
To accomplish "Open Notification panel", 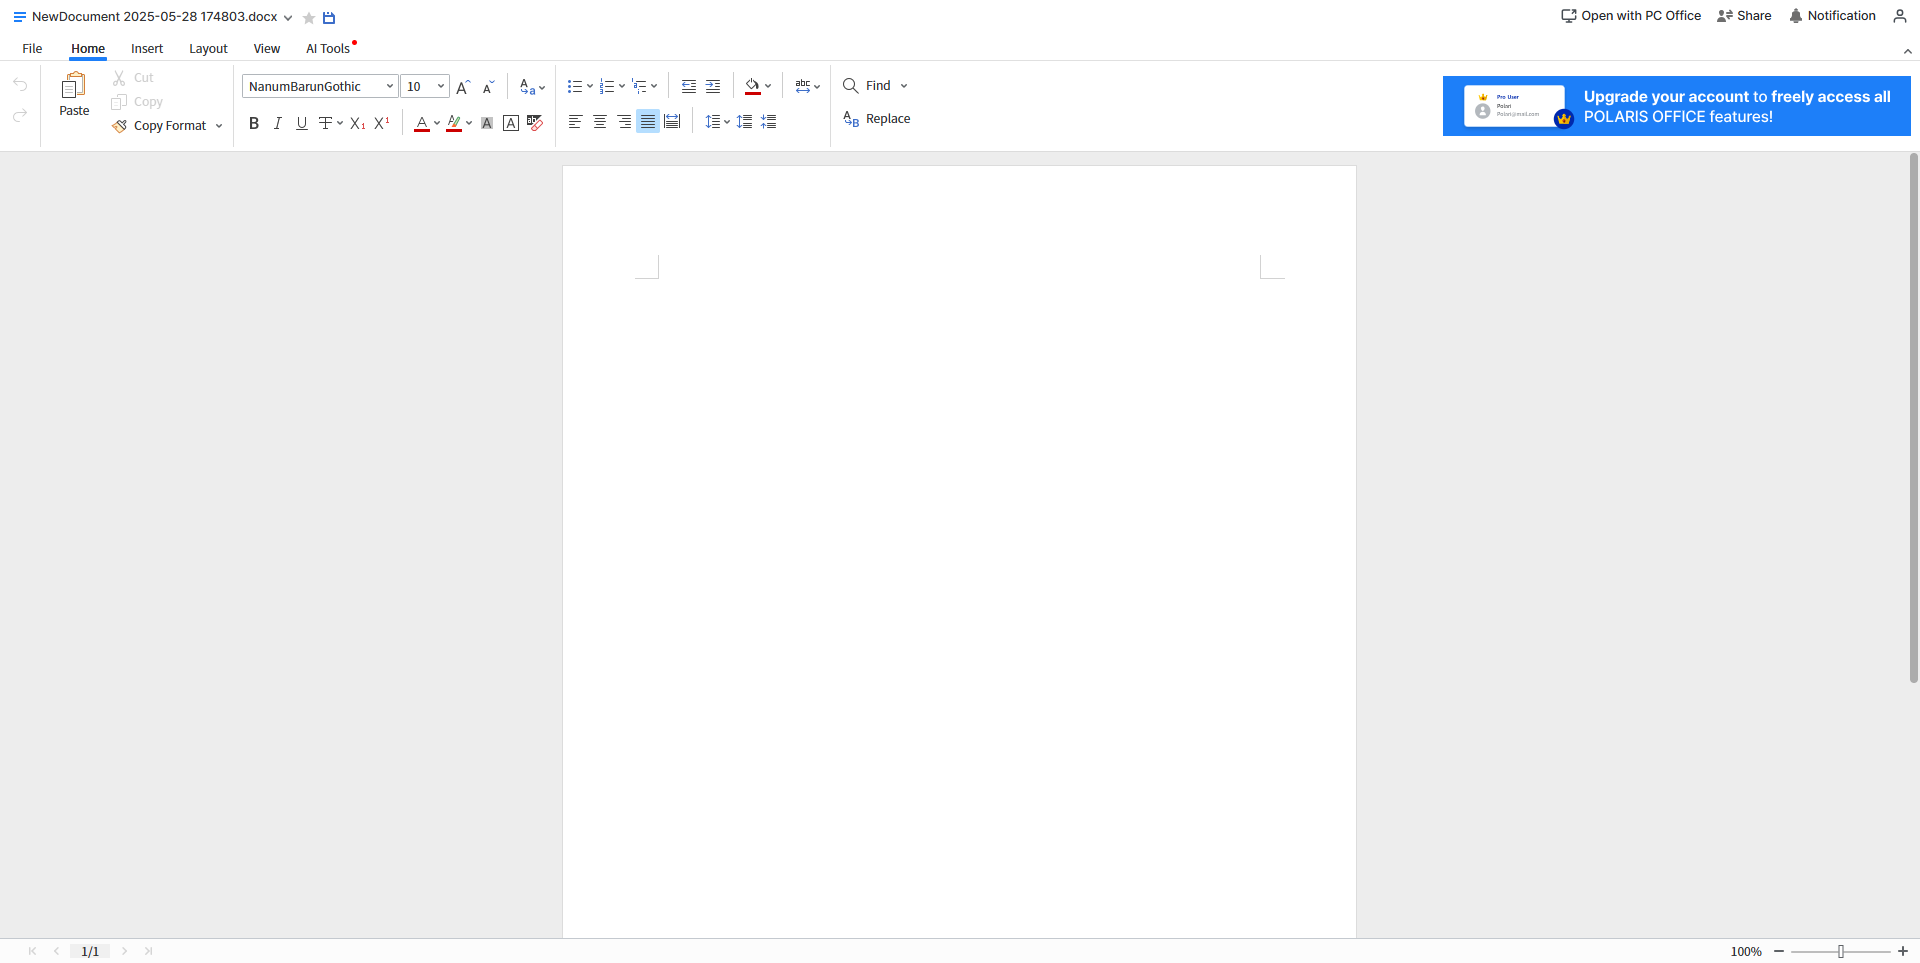I will coord(1832,16).
